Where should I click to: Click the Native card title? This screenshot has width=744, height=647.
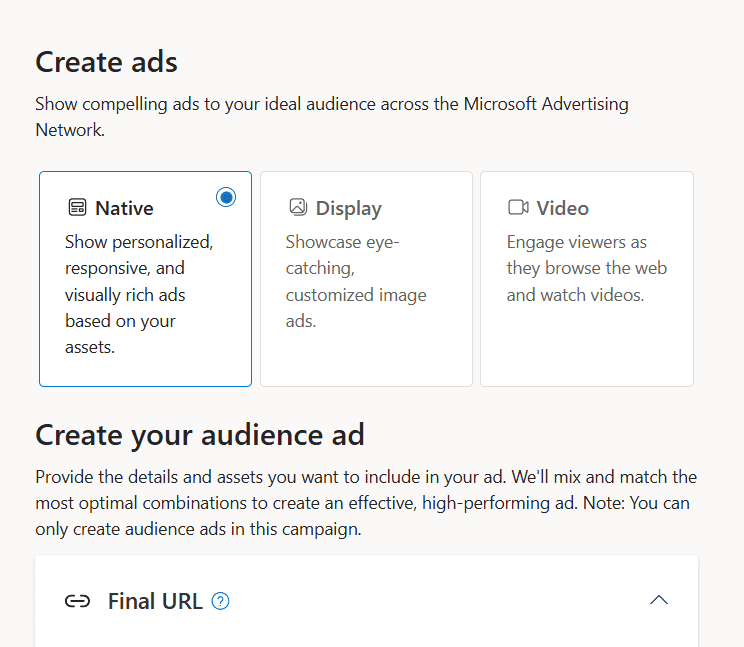(124, 208)
